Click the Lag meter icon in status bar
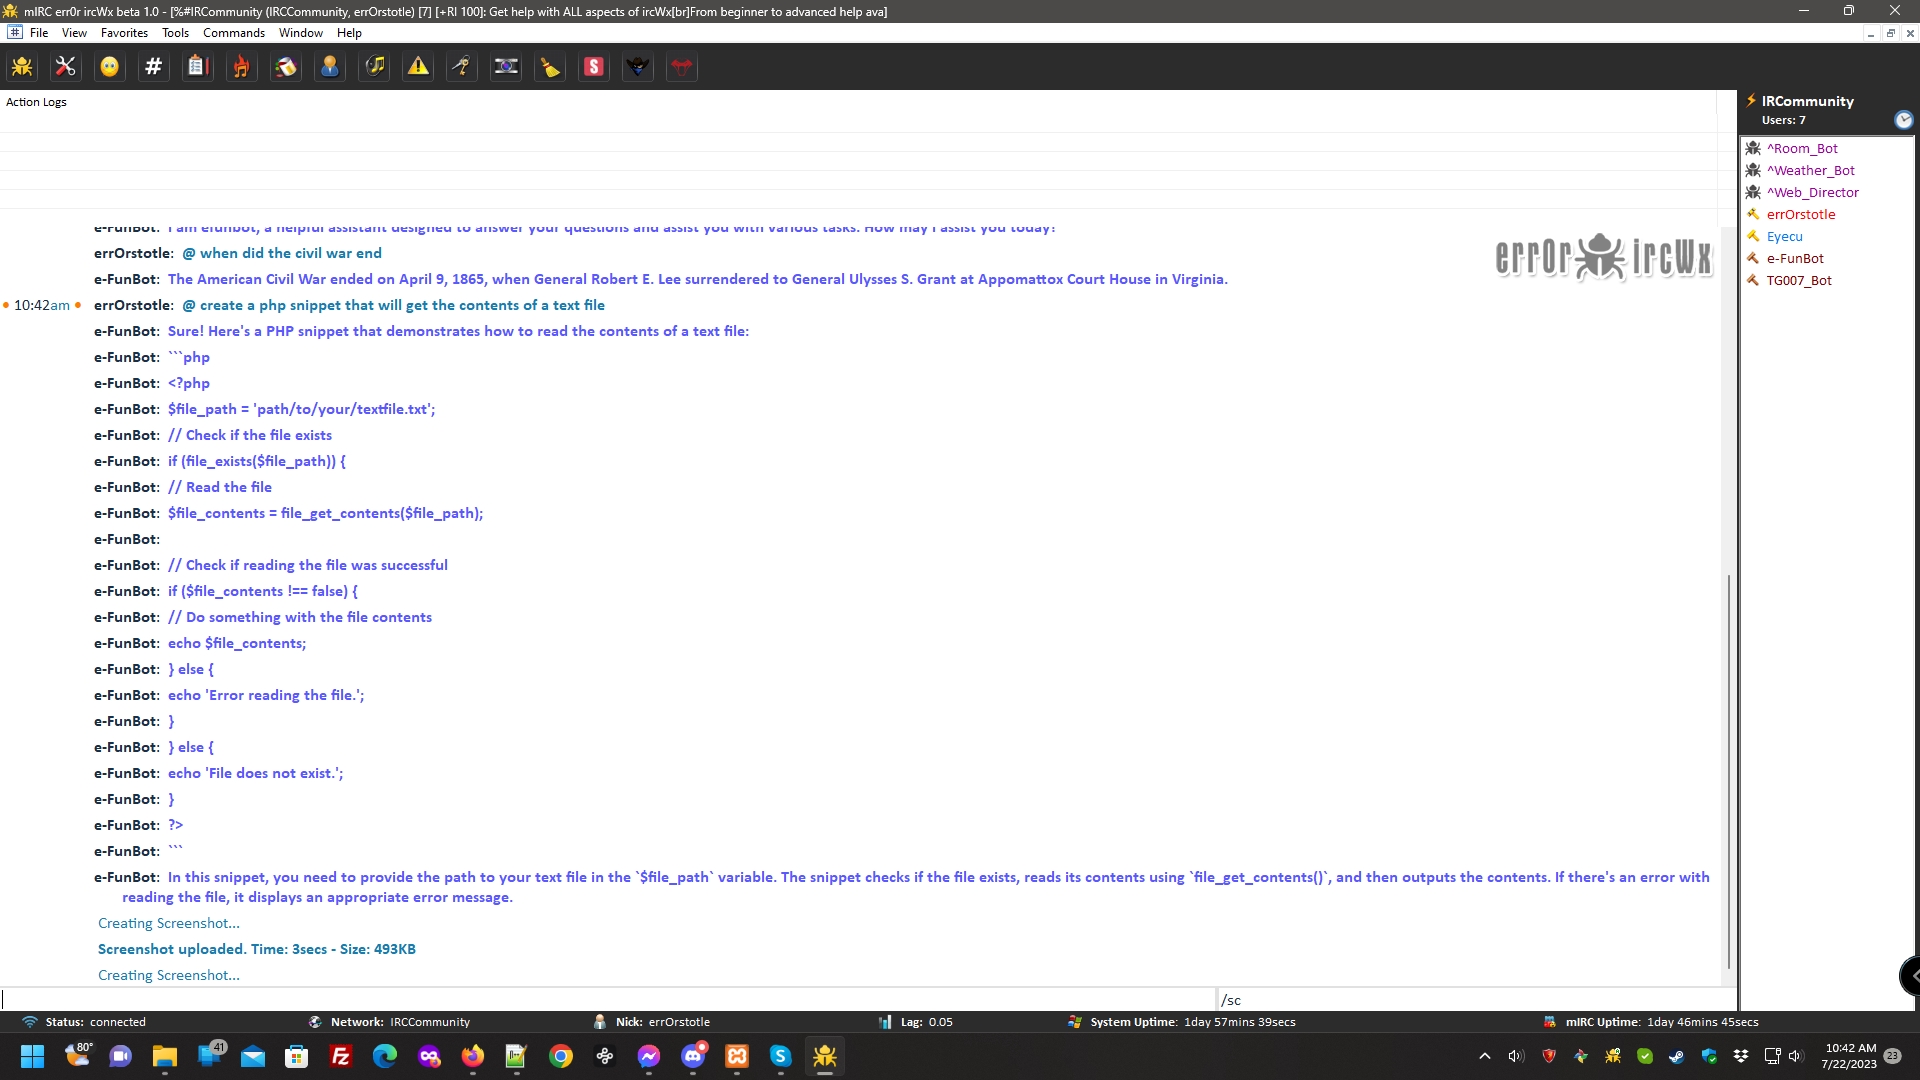The width and height of the screenshot is (1920, 1080). pos(885,1022)
